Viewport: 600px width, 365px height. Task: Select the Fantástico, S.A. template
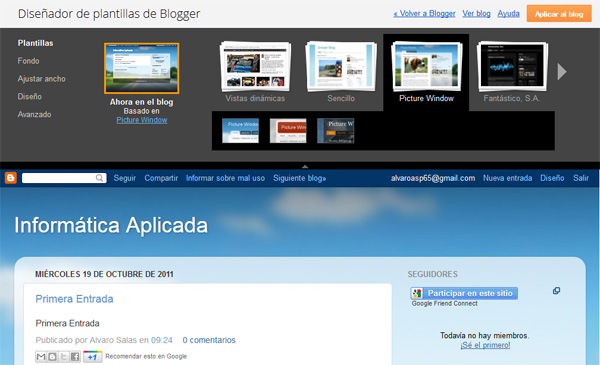click(x=512, y=72)
